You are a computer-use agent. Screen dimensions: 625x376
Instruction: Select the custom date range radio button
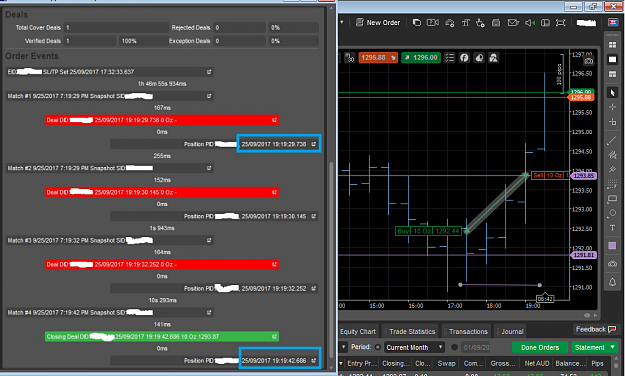[454, 347]
